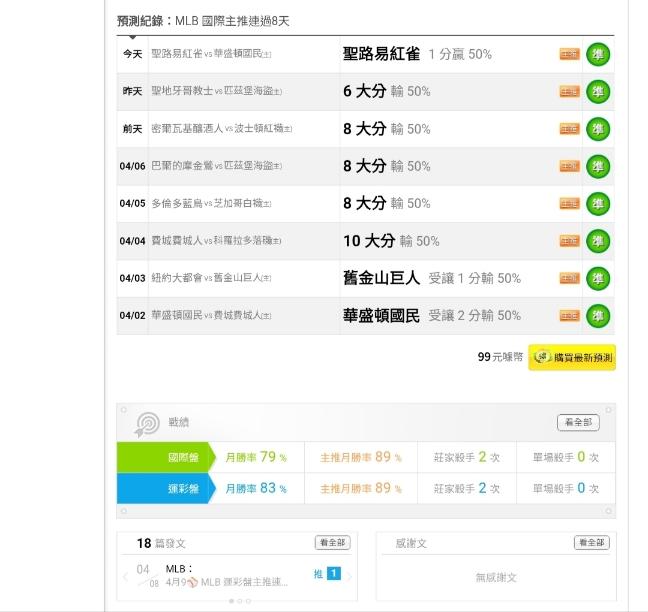Select first pagination dot under posts
The width and height of the screenshot is (648, 612).
(231, 601)
